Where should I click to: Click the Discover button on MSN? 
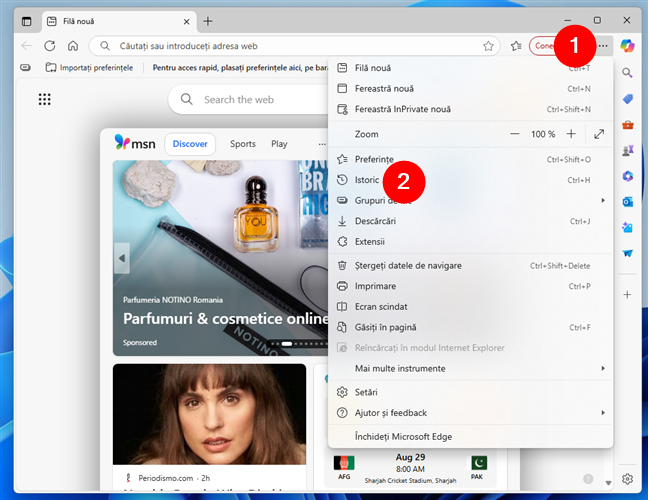pos(190,143)
